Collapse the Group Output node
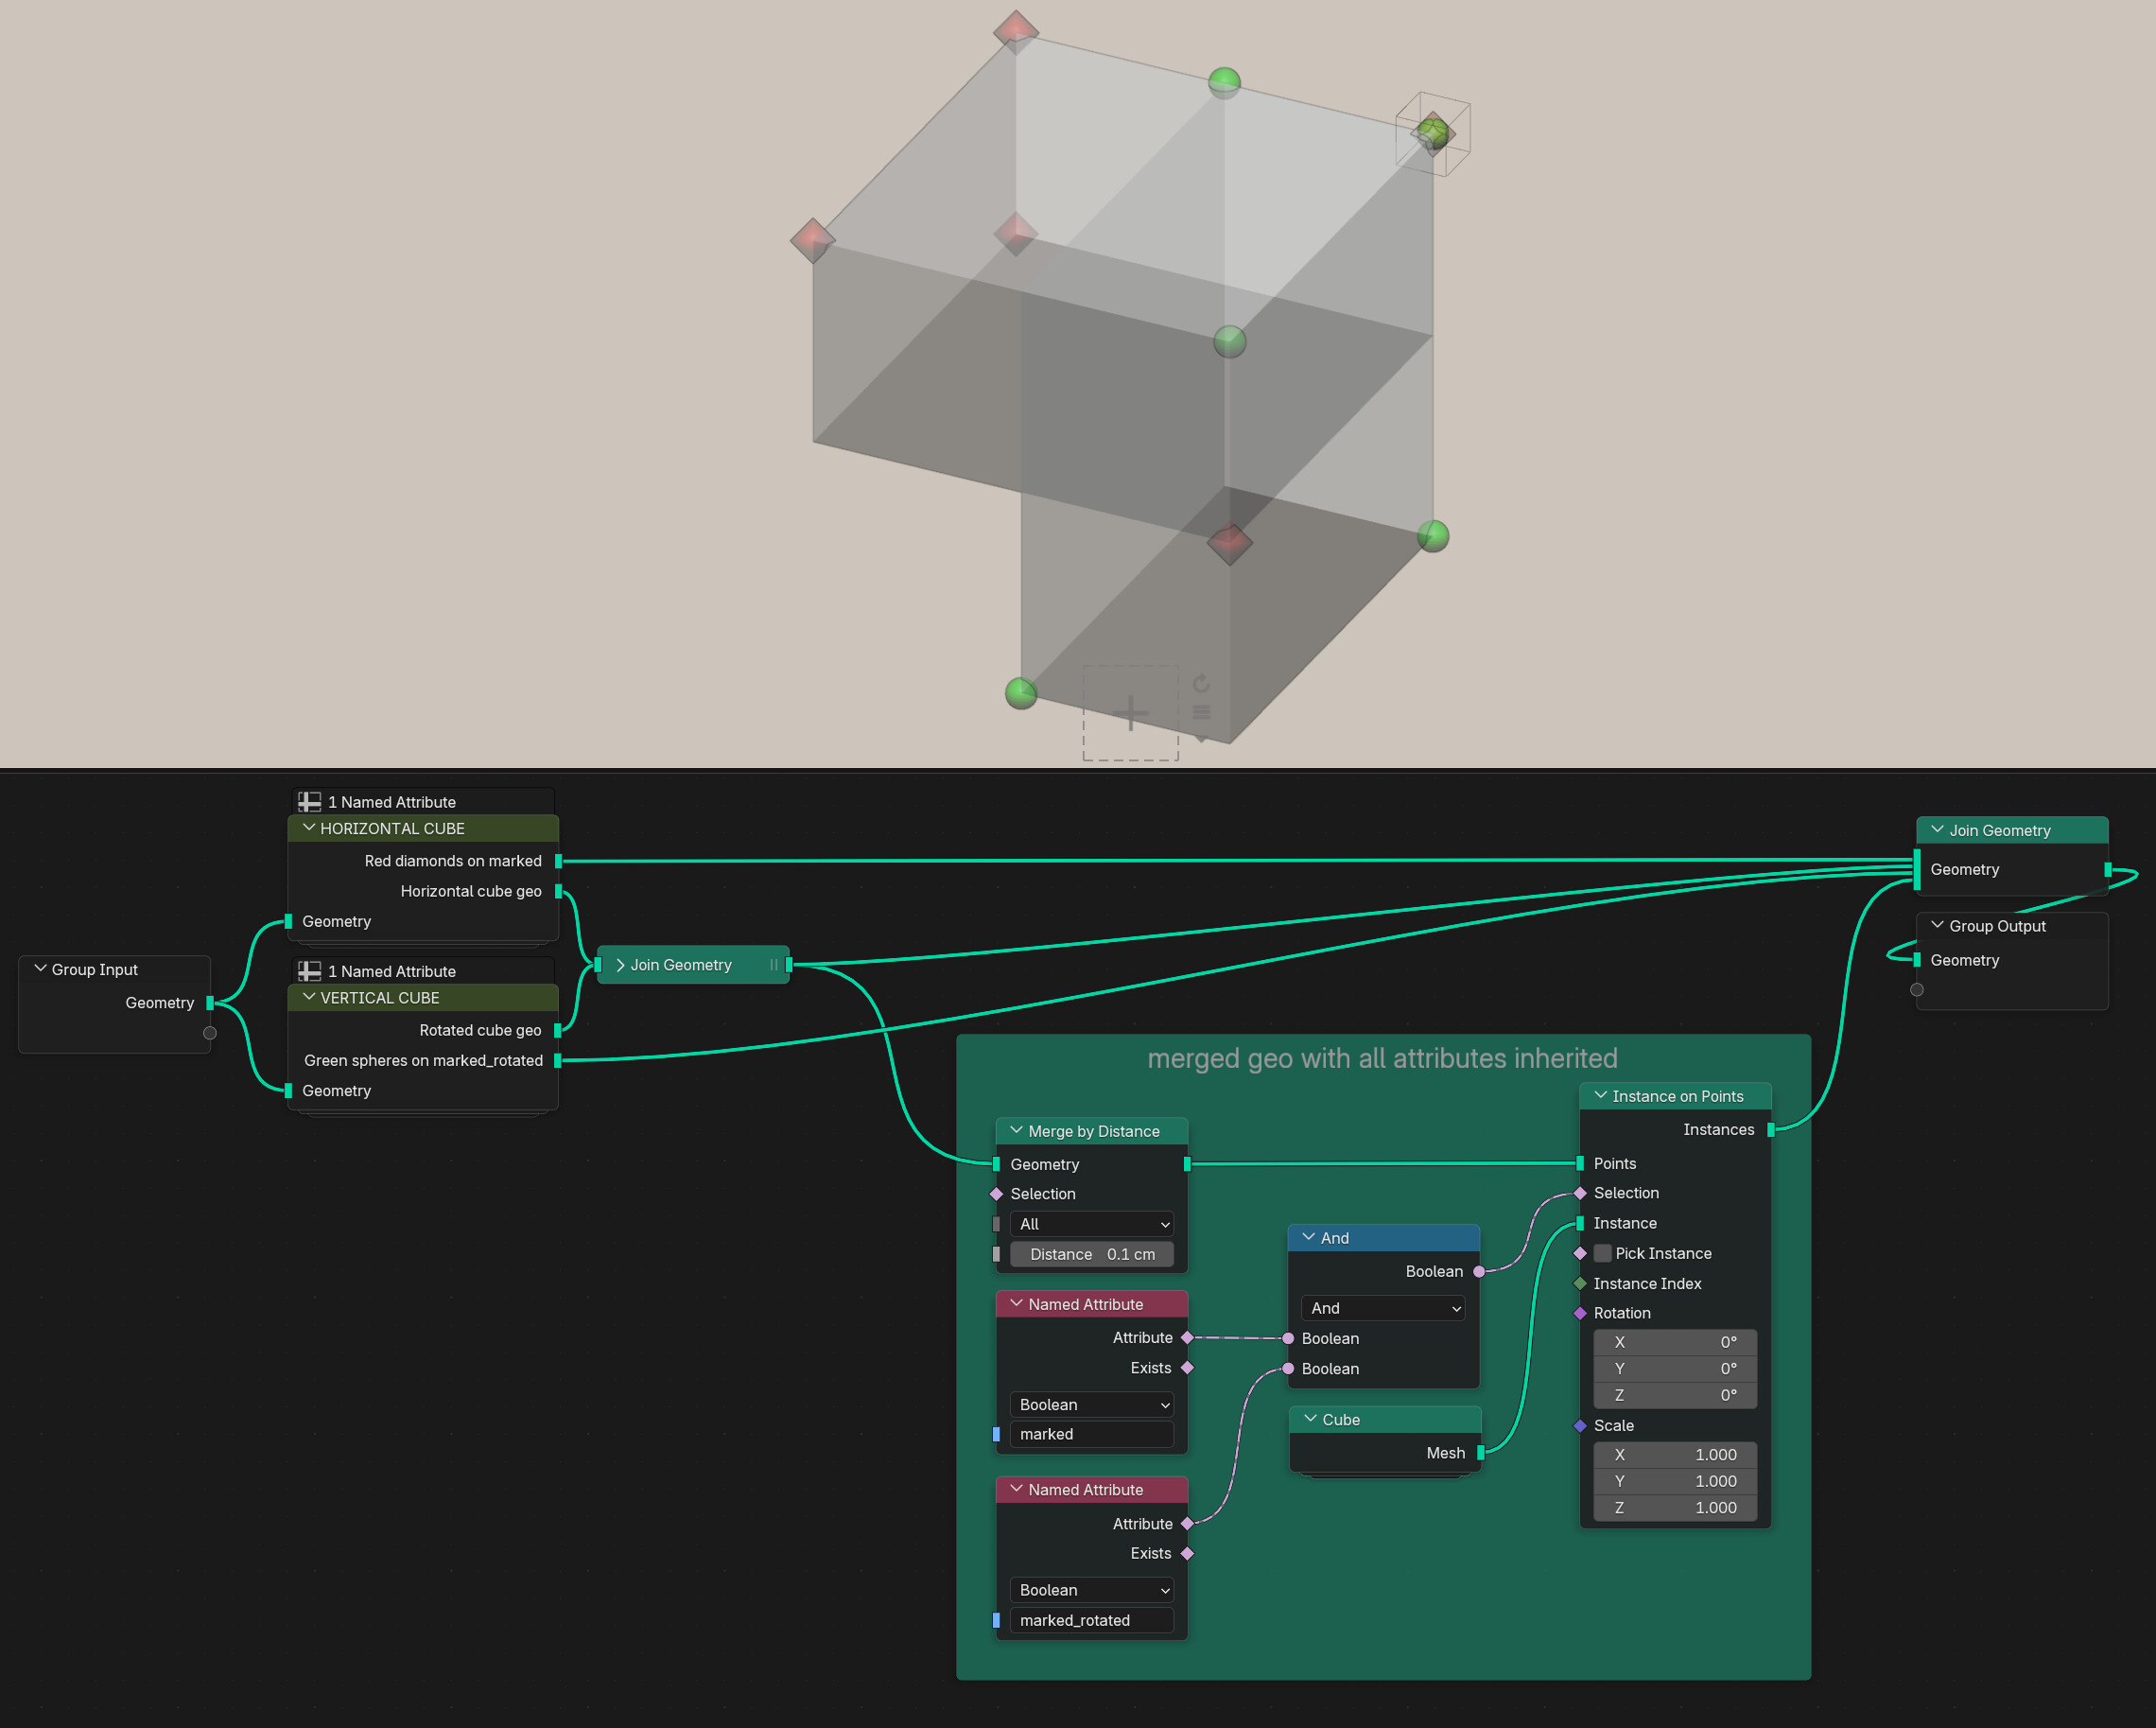Viewport: 2156px width, 1728px height. 1937,926
